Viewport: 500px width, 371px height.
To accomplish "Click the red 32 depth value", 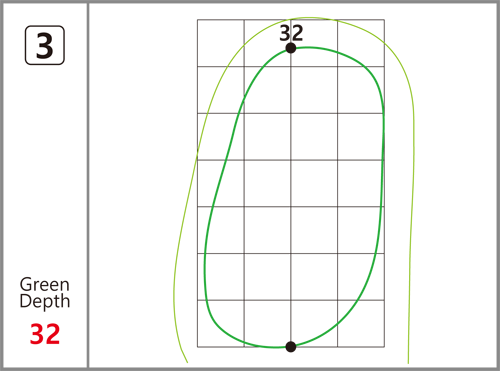I will coord(45,334).
